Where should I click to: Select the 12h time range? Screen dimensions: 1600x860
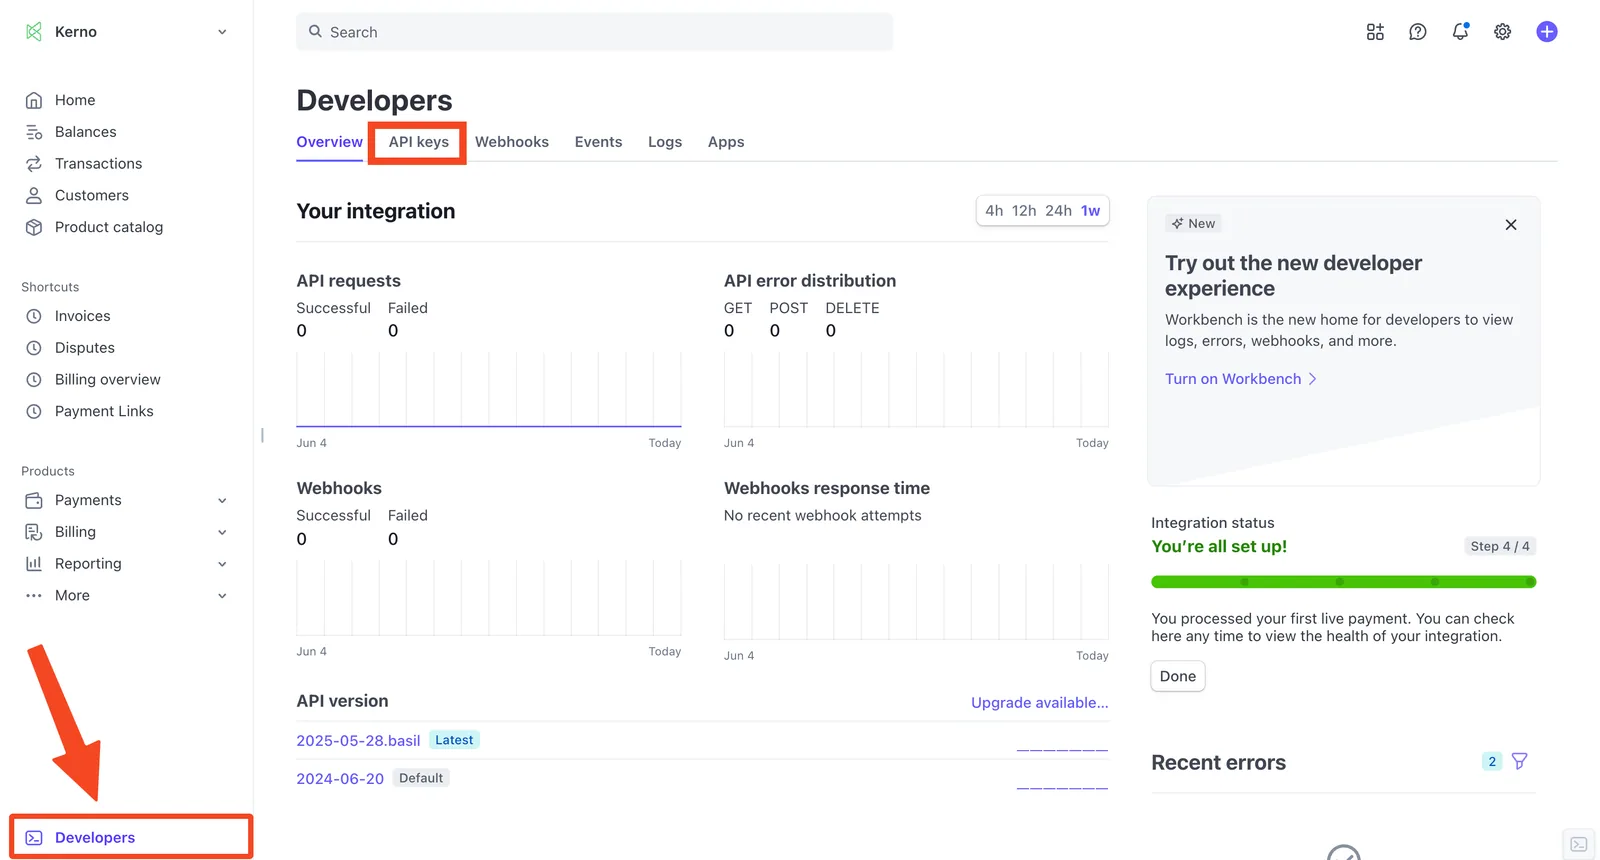click(1024, 211)
